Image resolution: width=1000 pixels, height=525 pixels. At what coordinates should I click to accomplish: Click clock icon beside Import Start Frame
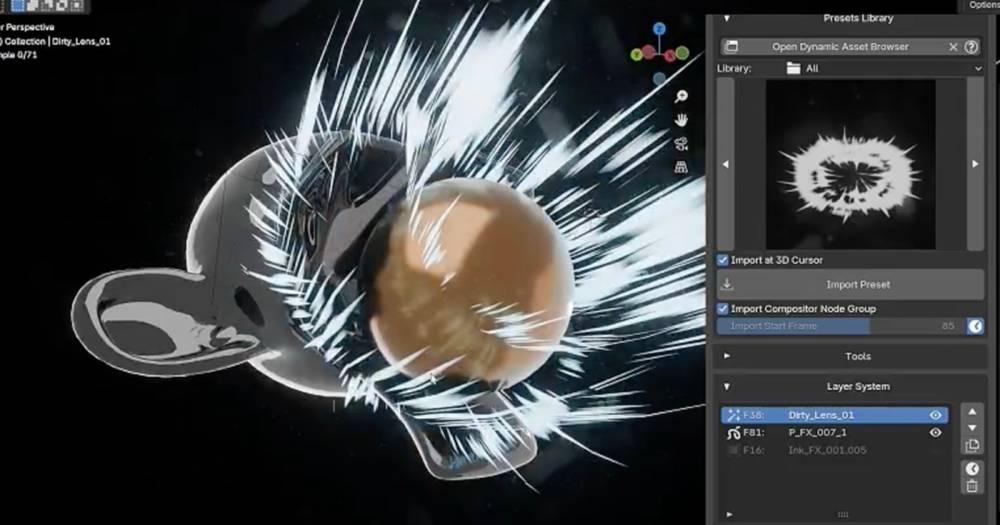(x=975, y=326)
